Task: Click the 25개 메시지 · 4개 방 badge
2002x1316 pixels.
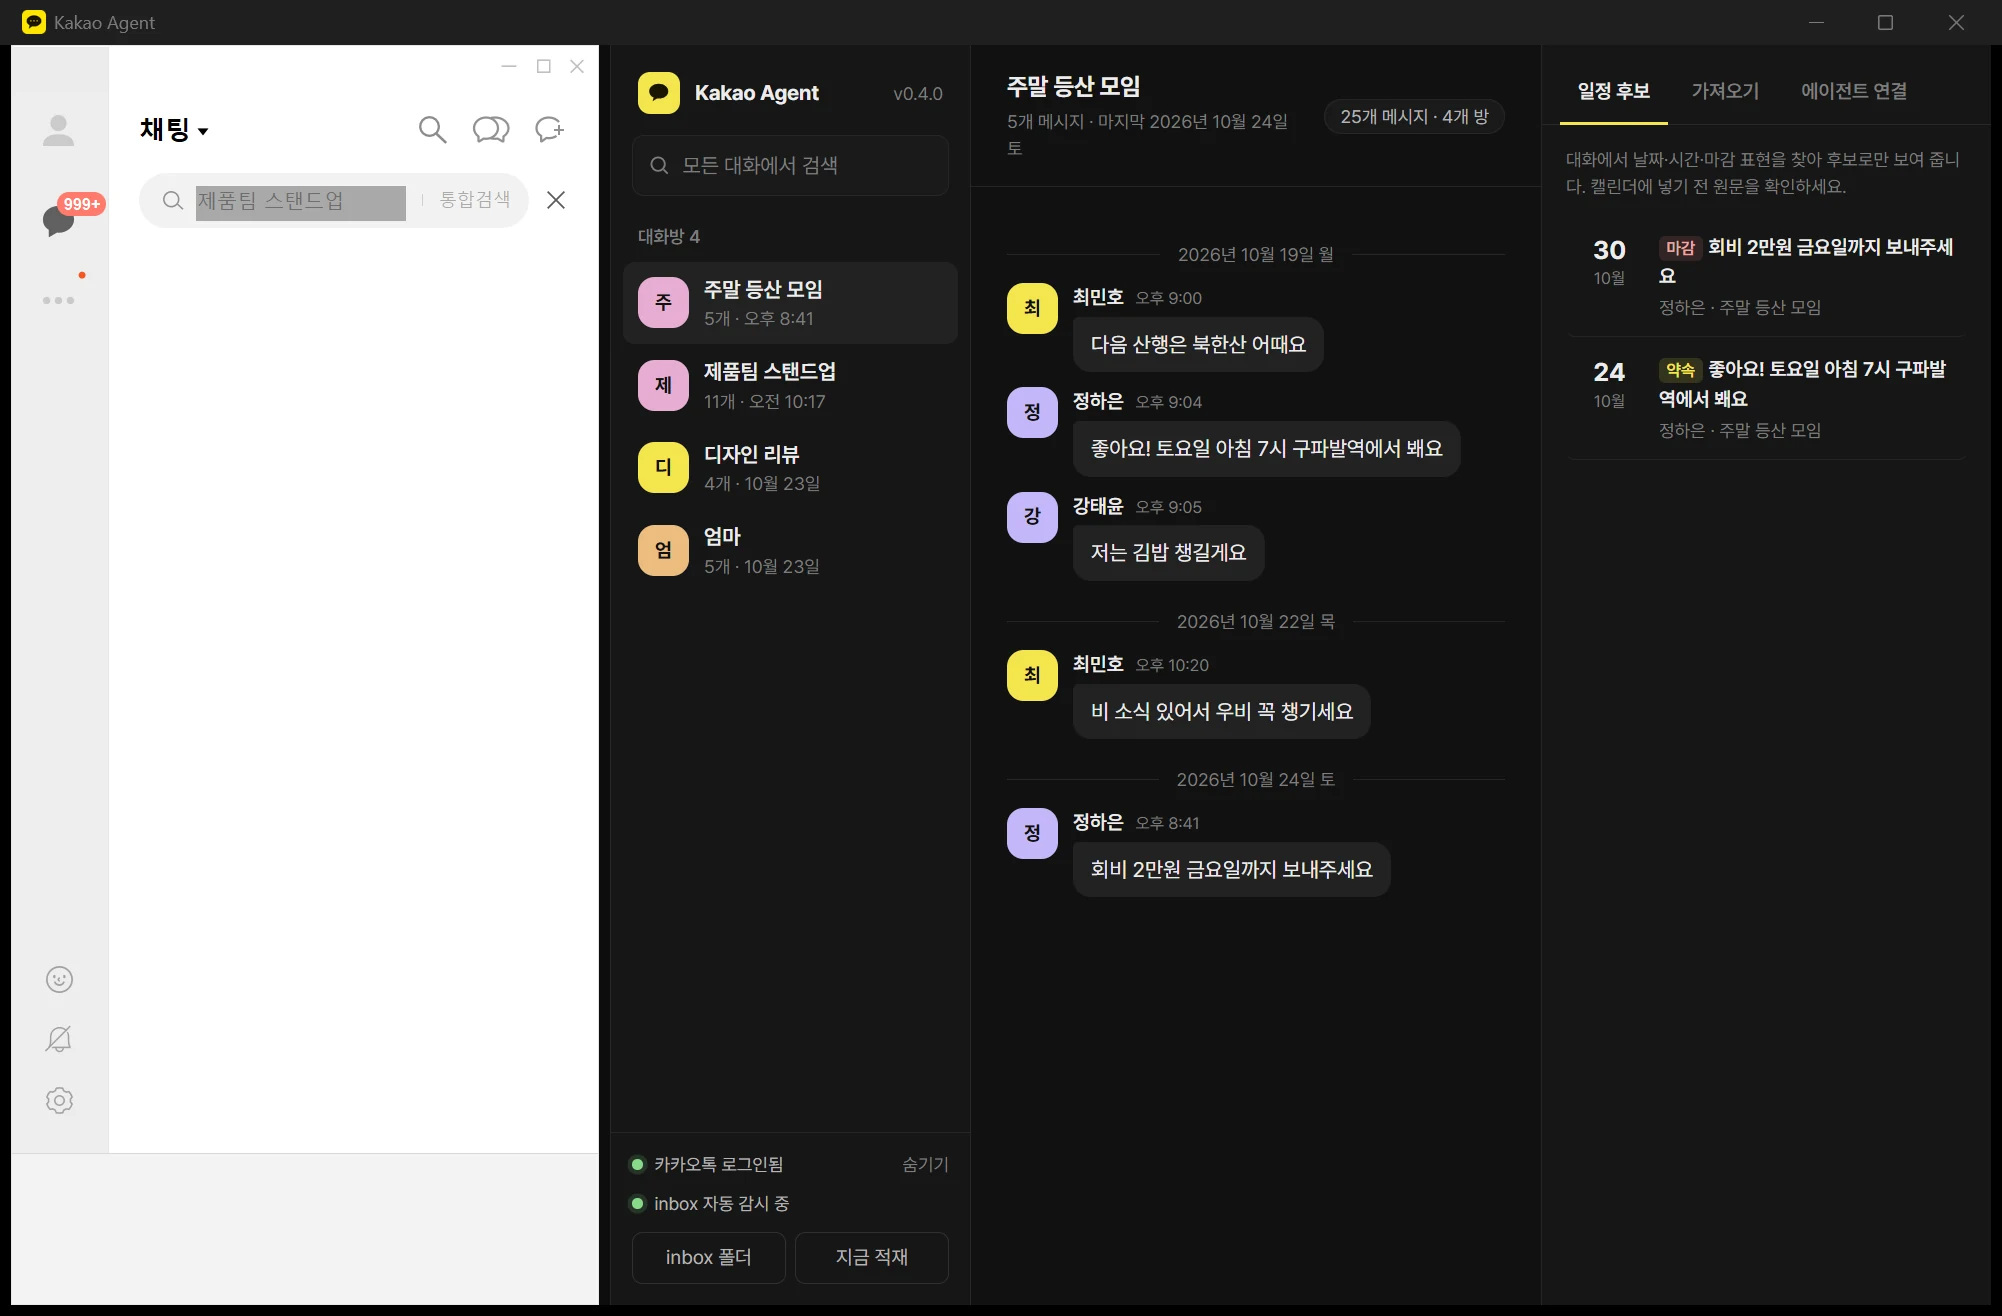Action: [1414, 117]
